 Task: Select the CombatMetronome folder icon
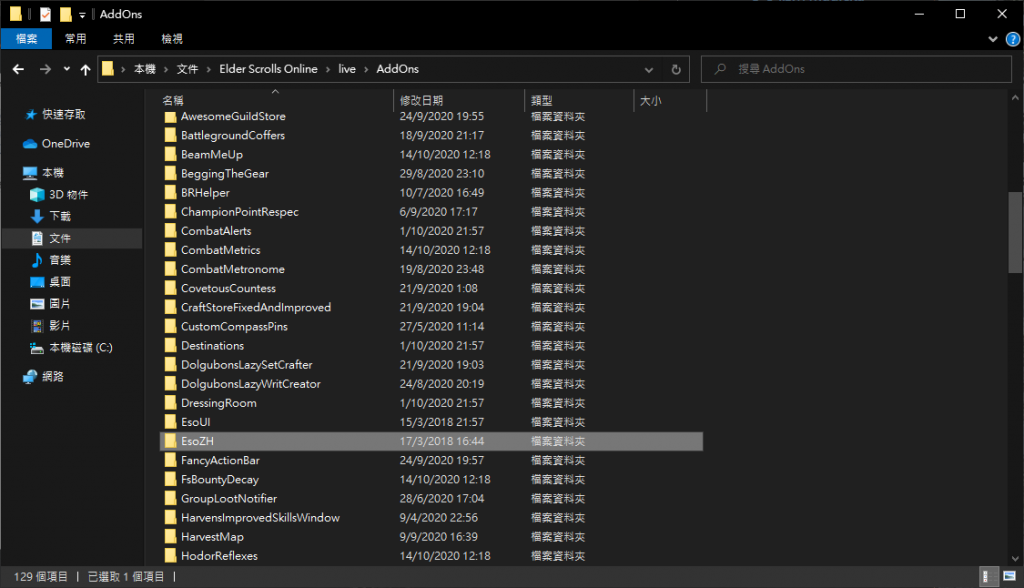tap(170, 269)
